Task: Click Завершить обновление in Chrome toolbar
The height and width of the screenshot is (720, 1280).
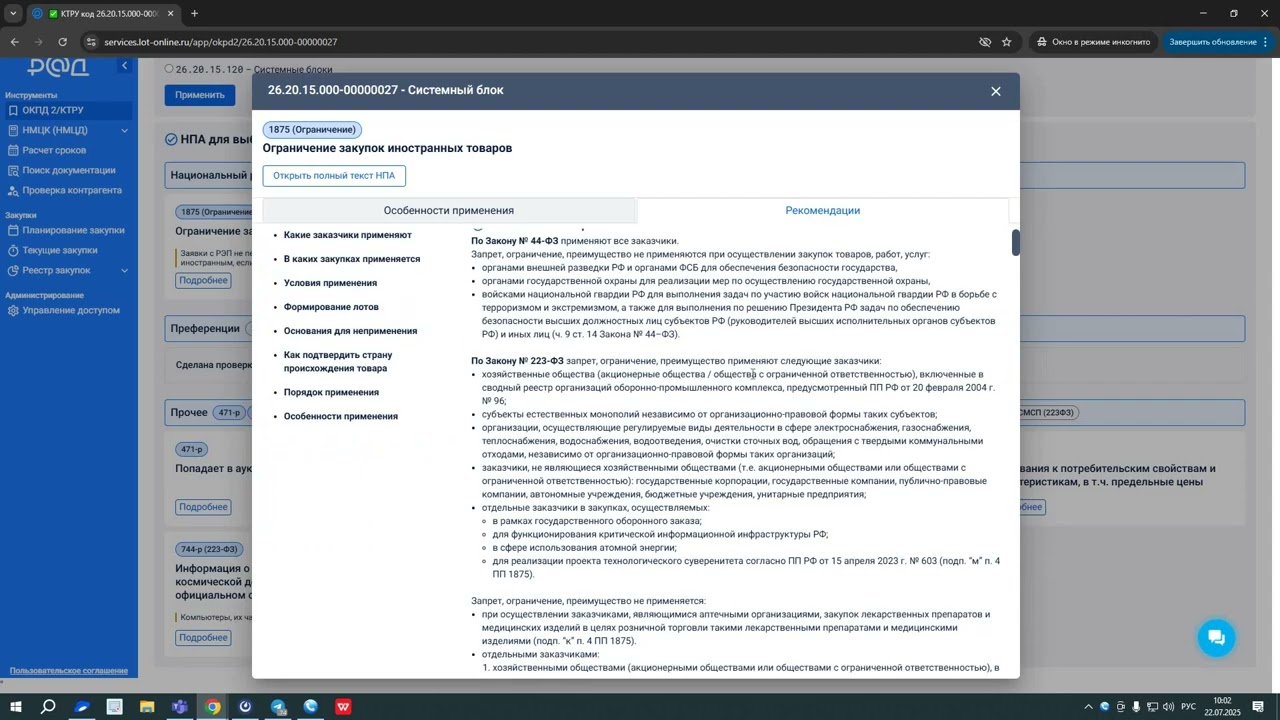Action: pos(1213,42)
